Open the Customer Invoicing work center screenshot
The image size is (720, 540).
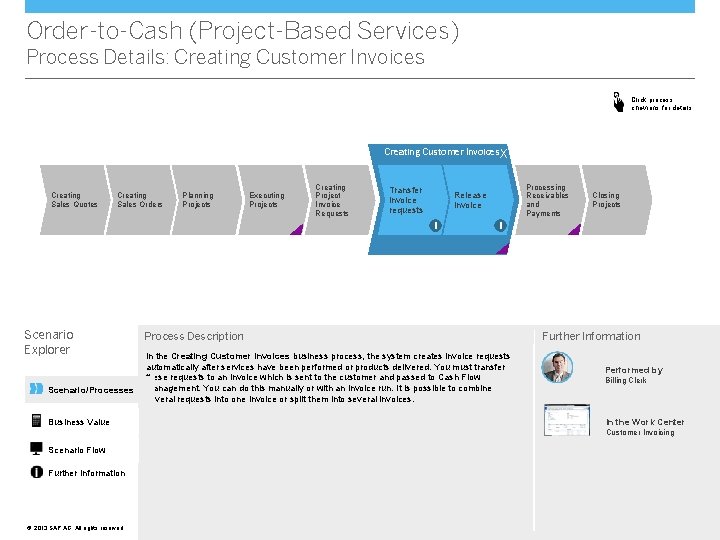[x=567, y=420]
